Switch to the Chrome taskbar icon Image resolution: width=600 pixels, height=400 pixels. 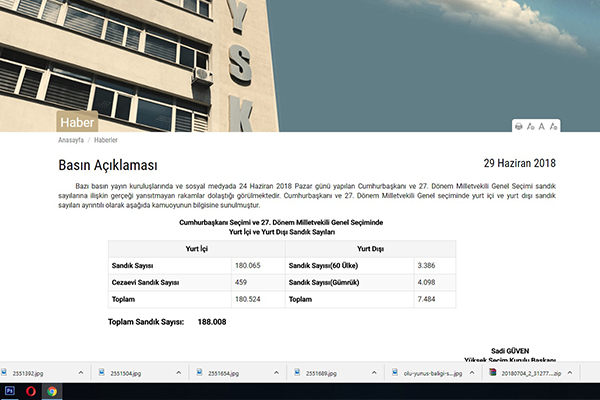click(52, 391)
